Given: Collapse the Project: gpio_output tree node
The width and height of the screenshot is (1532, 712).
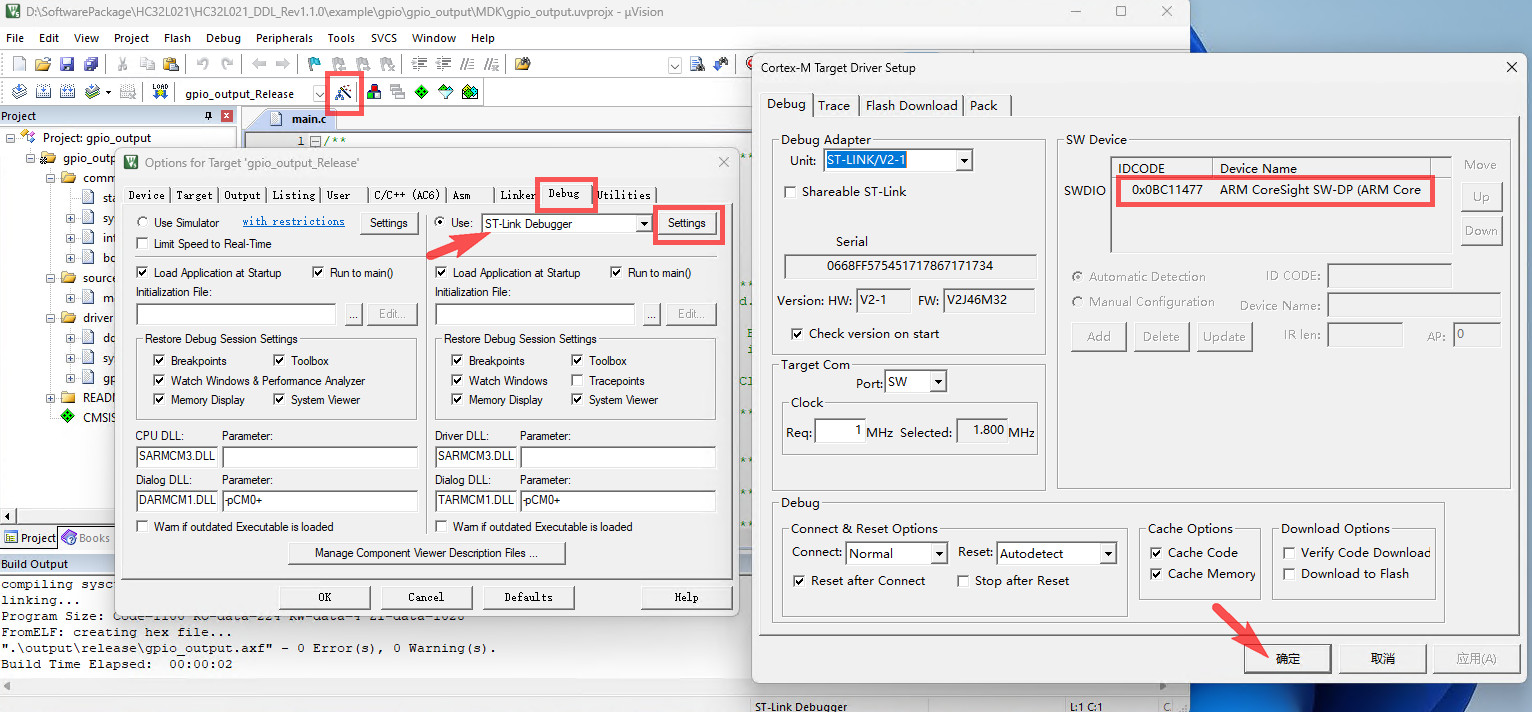Looking at the screenshot, I should tap(10, 138).
